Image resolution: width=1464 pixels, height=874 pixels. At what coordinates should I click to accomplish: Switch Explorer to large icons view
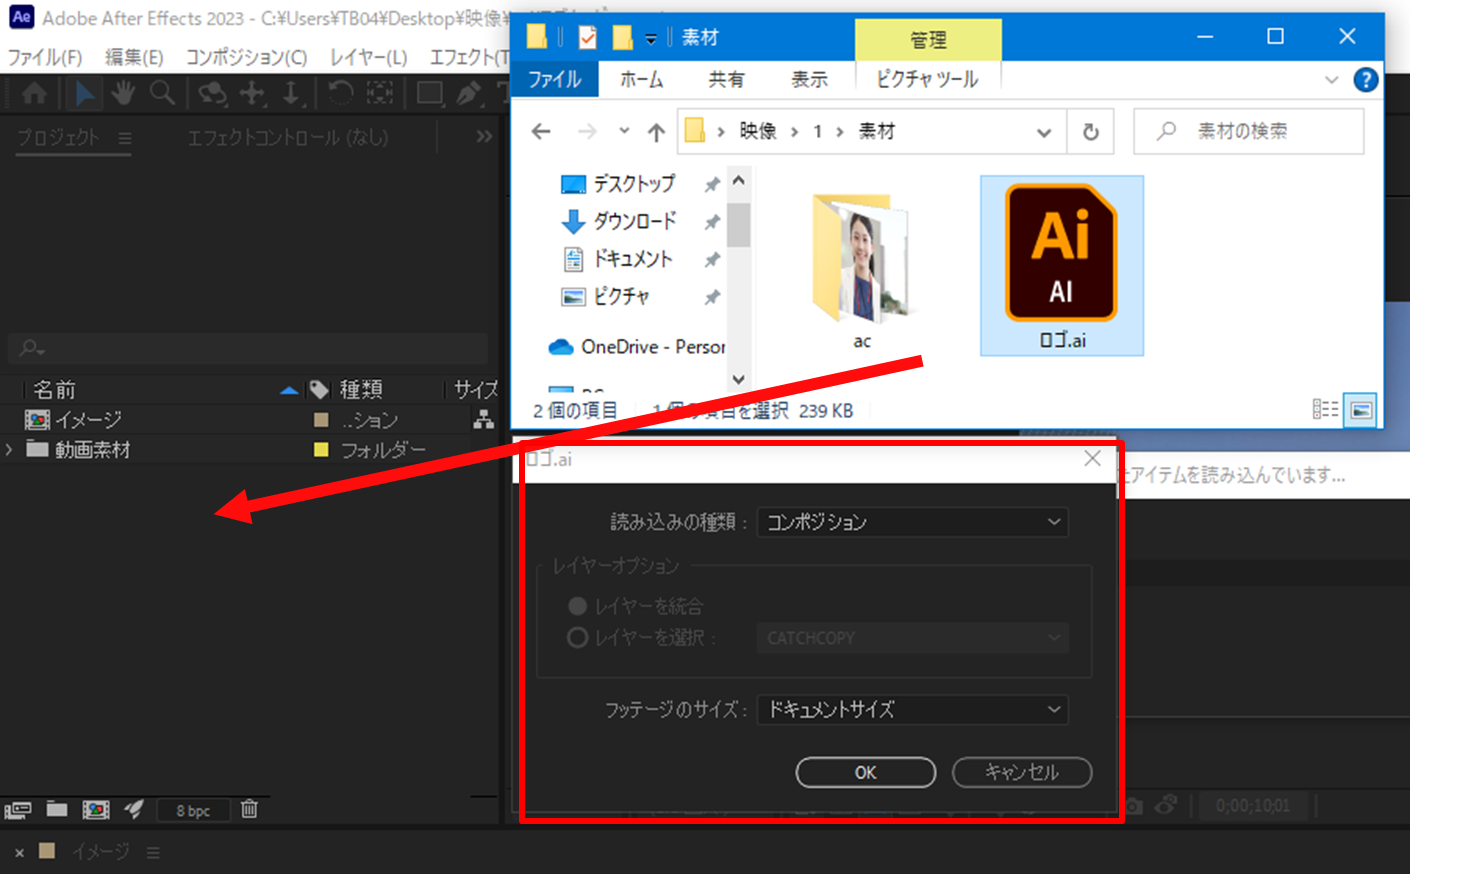[x=1360, y=410]
